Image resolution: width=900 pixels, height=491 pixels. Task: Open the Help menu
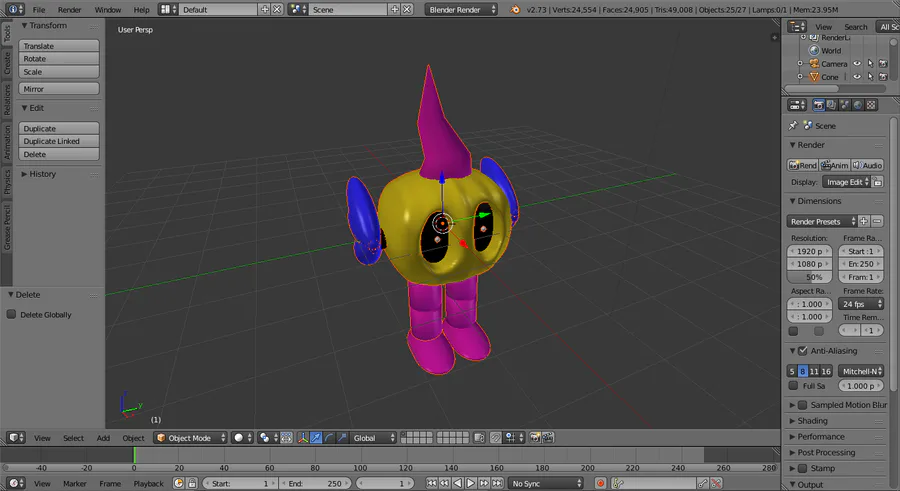[x=141, y=9]
